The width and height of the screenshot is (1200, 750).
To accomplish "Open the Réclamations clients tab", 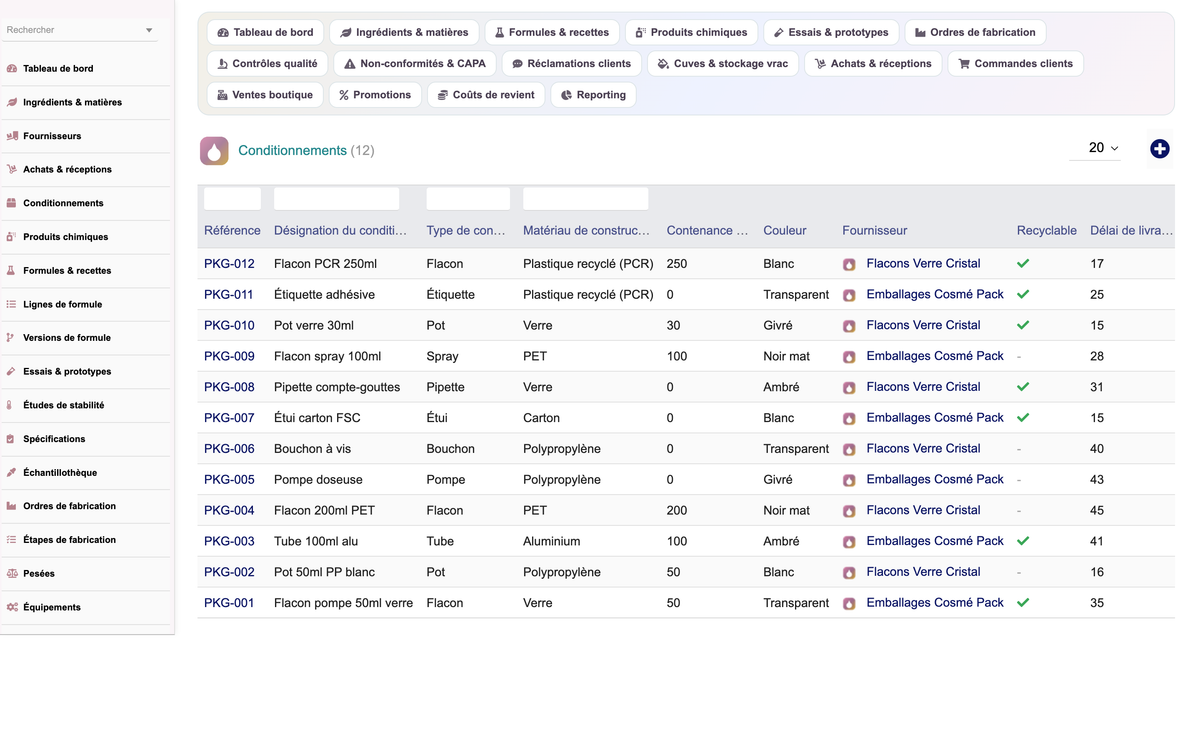I will [x=571, y=63].
